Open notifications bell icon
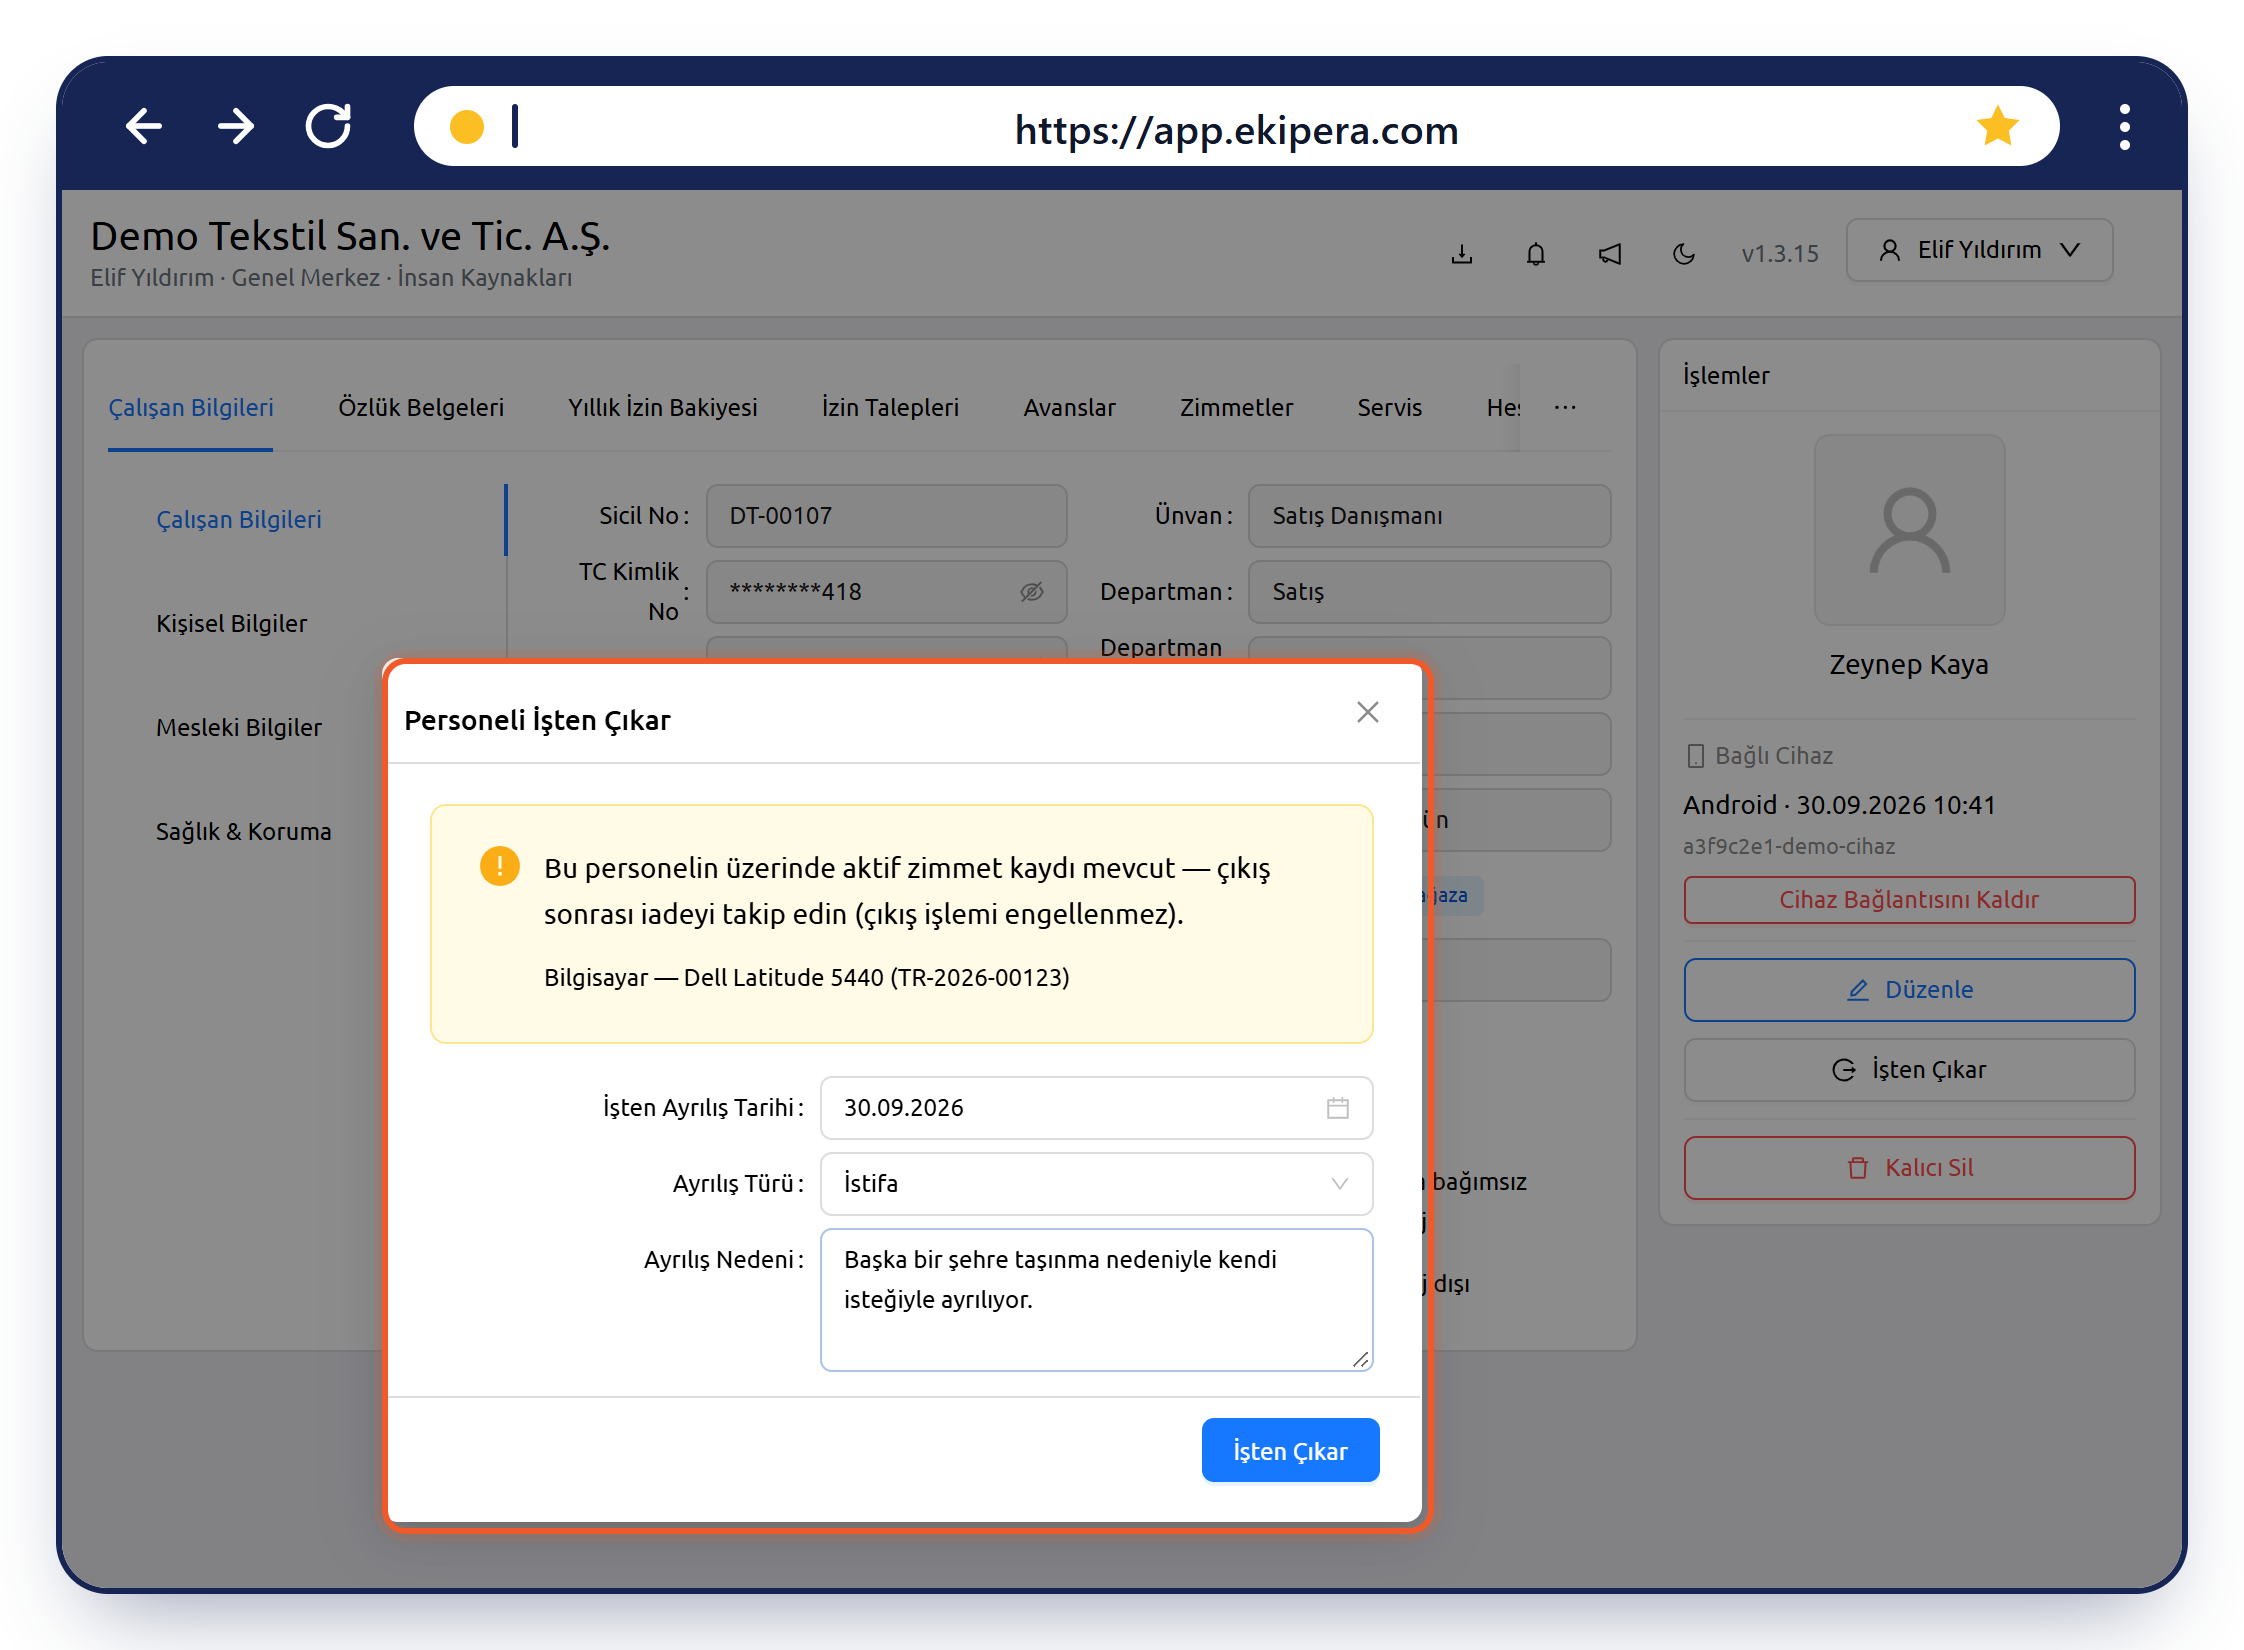2244x1650 pixels. point(1536,254)
